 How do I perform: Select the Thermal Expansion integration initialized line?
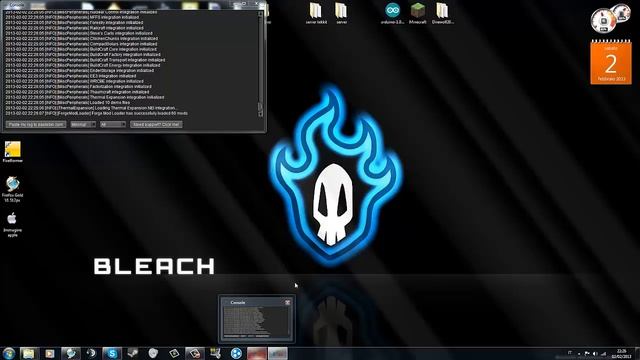84,97
